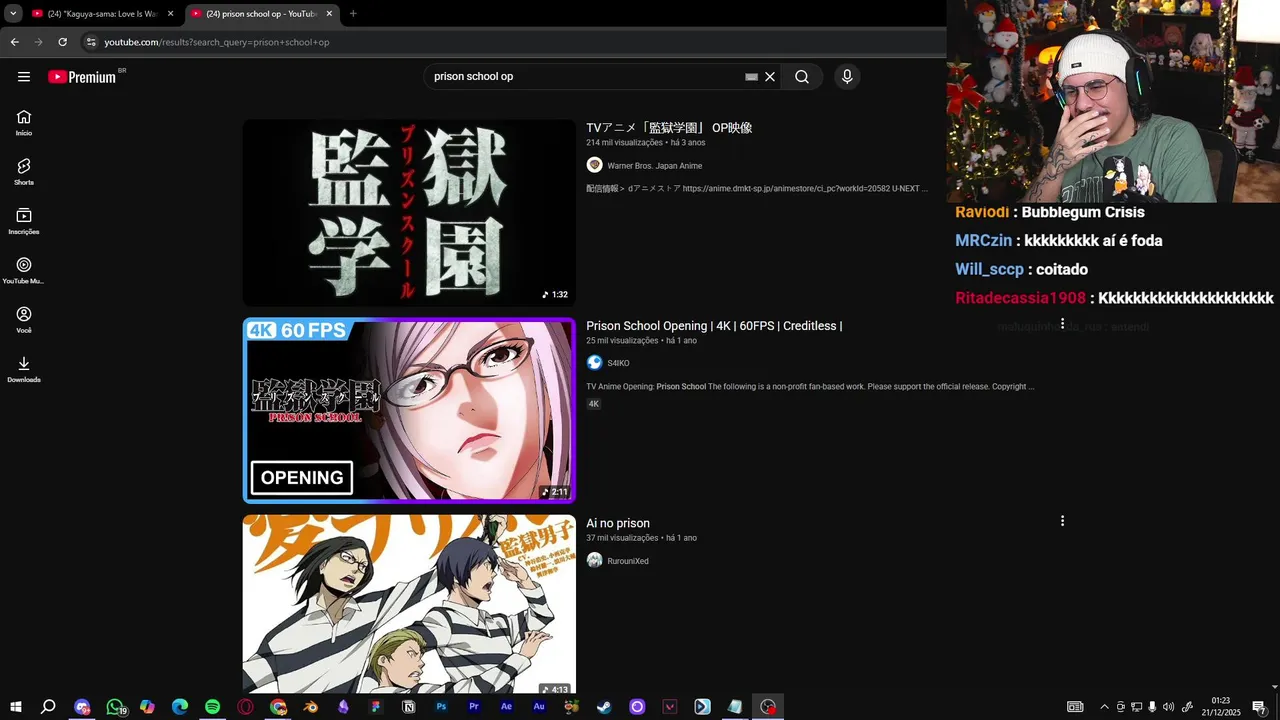Play the 監獄学園 OP映像 thumbnail

(x=409, y=213)
